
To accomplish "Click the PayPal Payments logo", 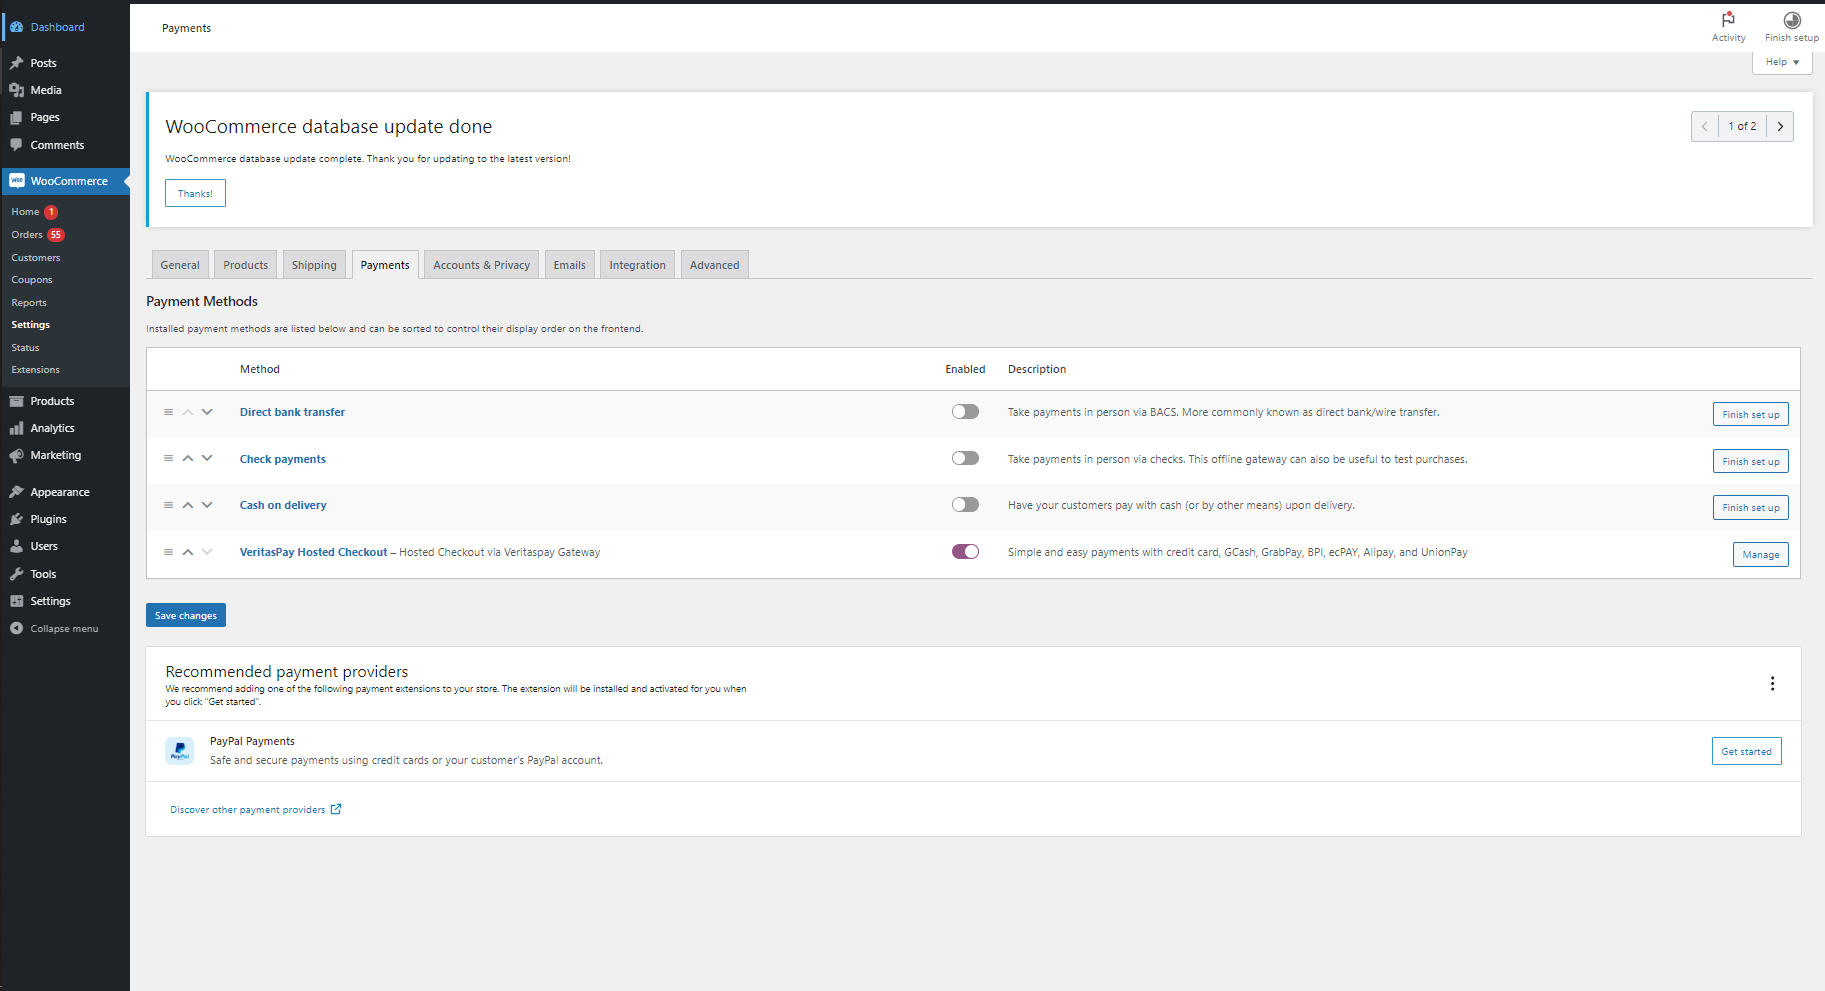I will pyautogui.click(x=180, y=750).
